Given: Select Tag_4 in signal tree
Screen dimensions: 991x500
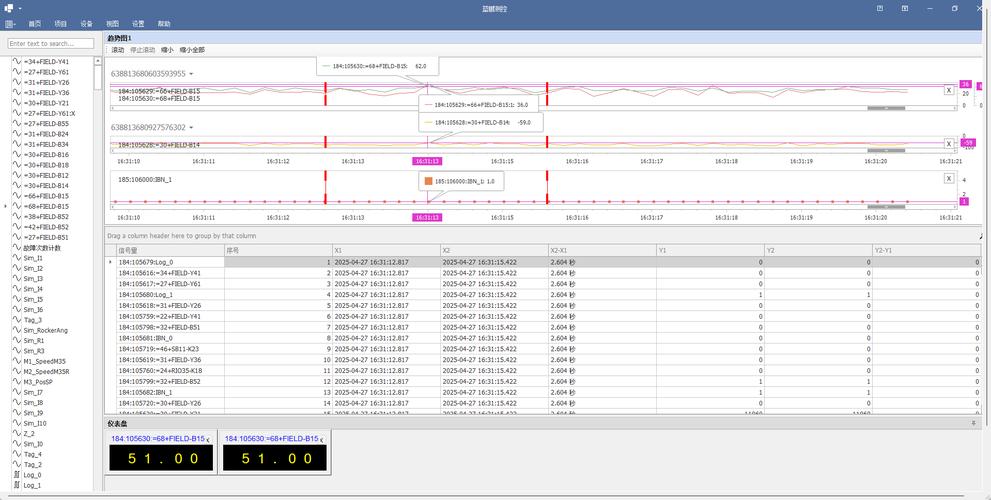Looking at the screenshot, I should [32, 454].
